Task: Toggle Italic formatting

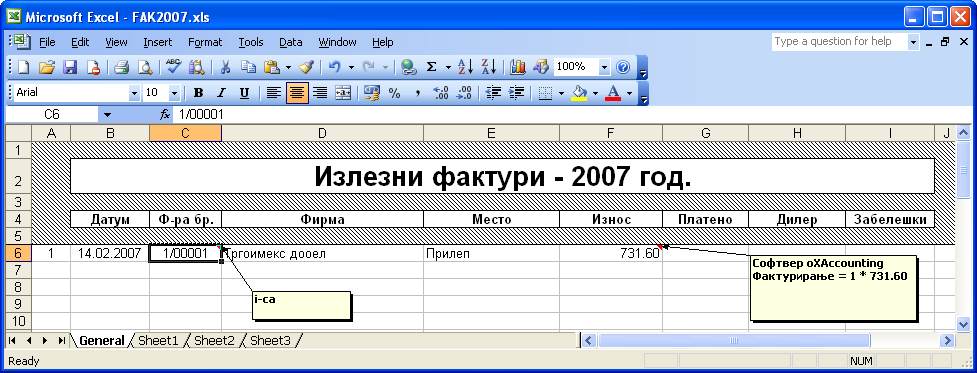Action: coord(221,93)
